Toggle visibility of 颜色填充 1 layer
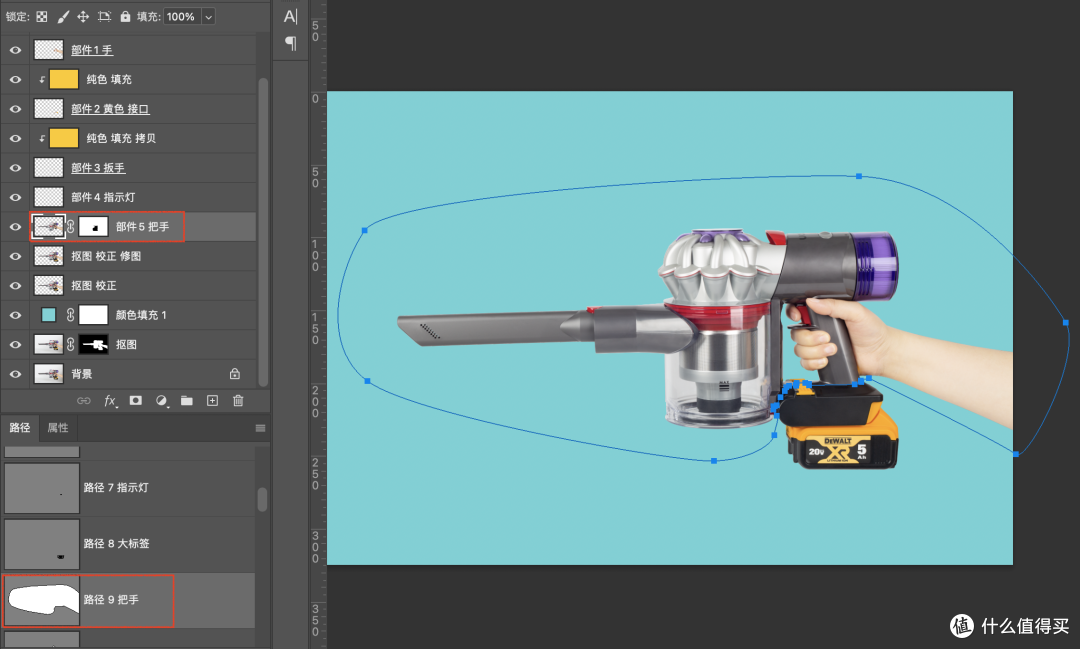1080x649 pixels. coord(15,315)
